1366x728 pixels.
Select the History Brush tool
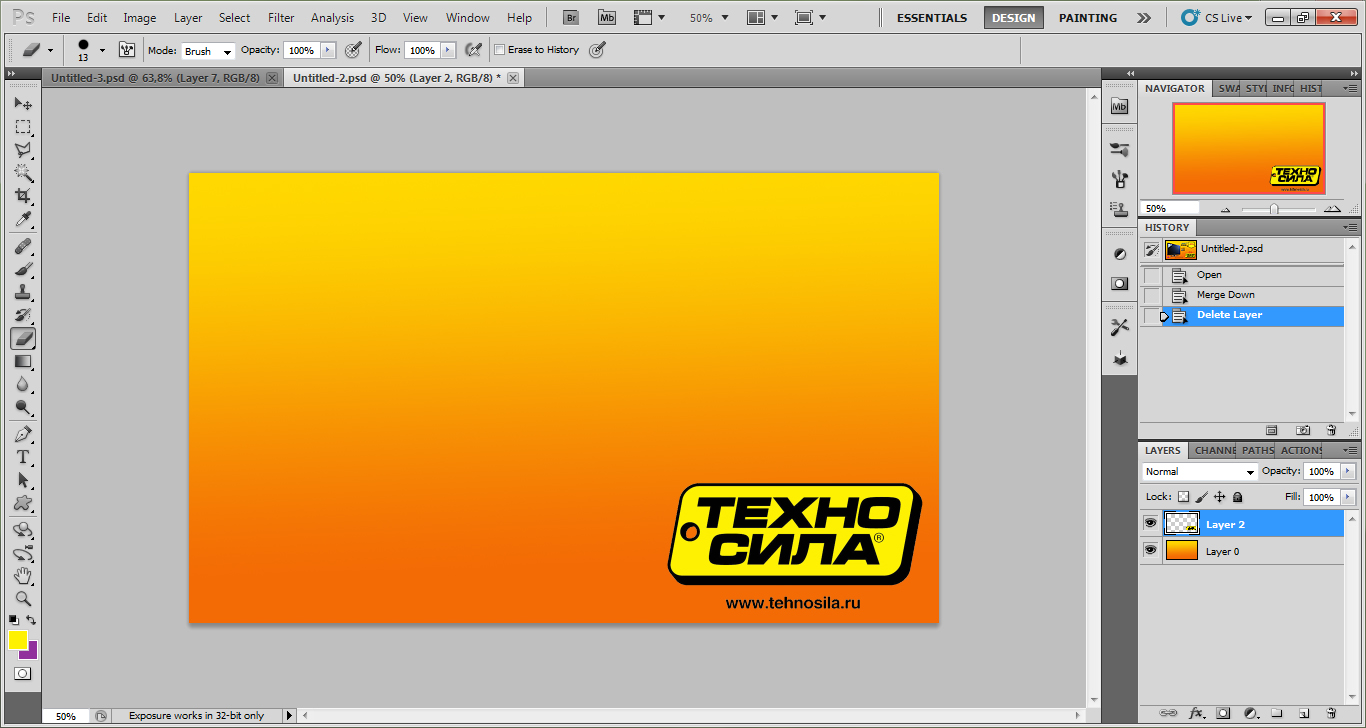22,315
